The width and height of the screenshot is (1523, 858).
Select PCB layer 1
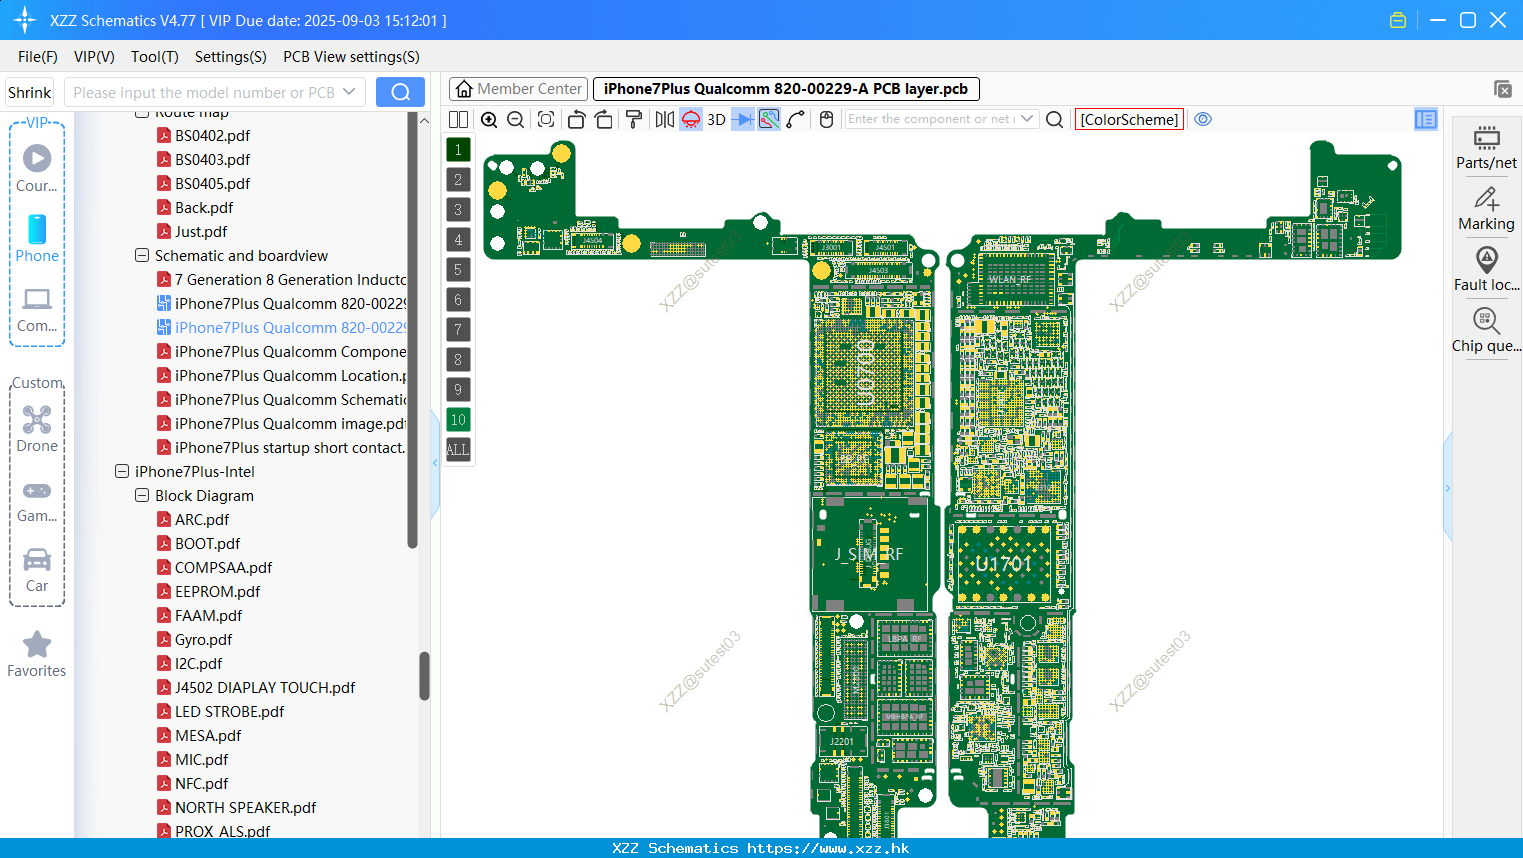tap(458, 150)
